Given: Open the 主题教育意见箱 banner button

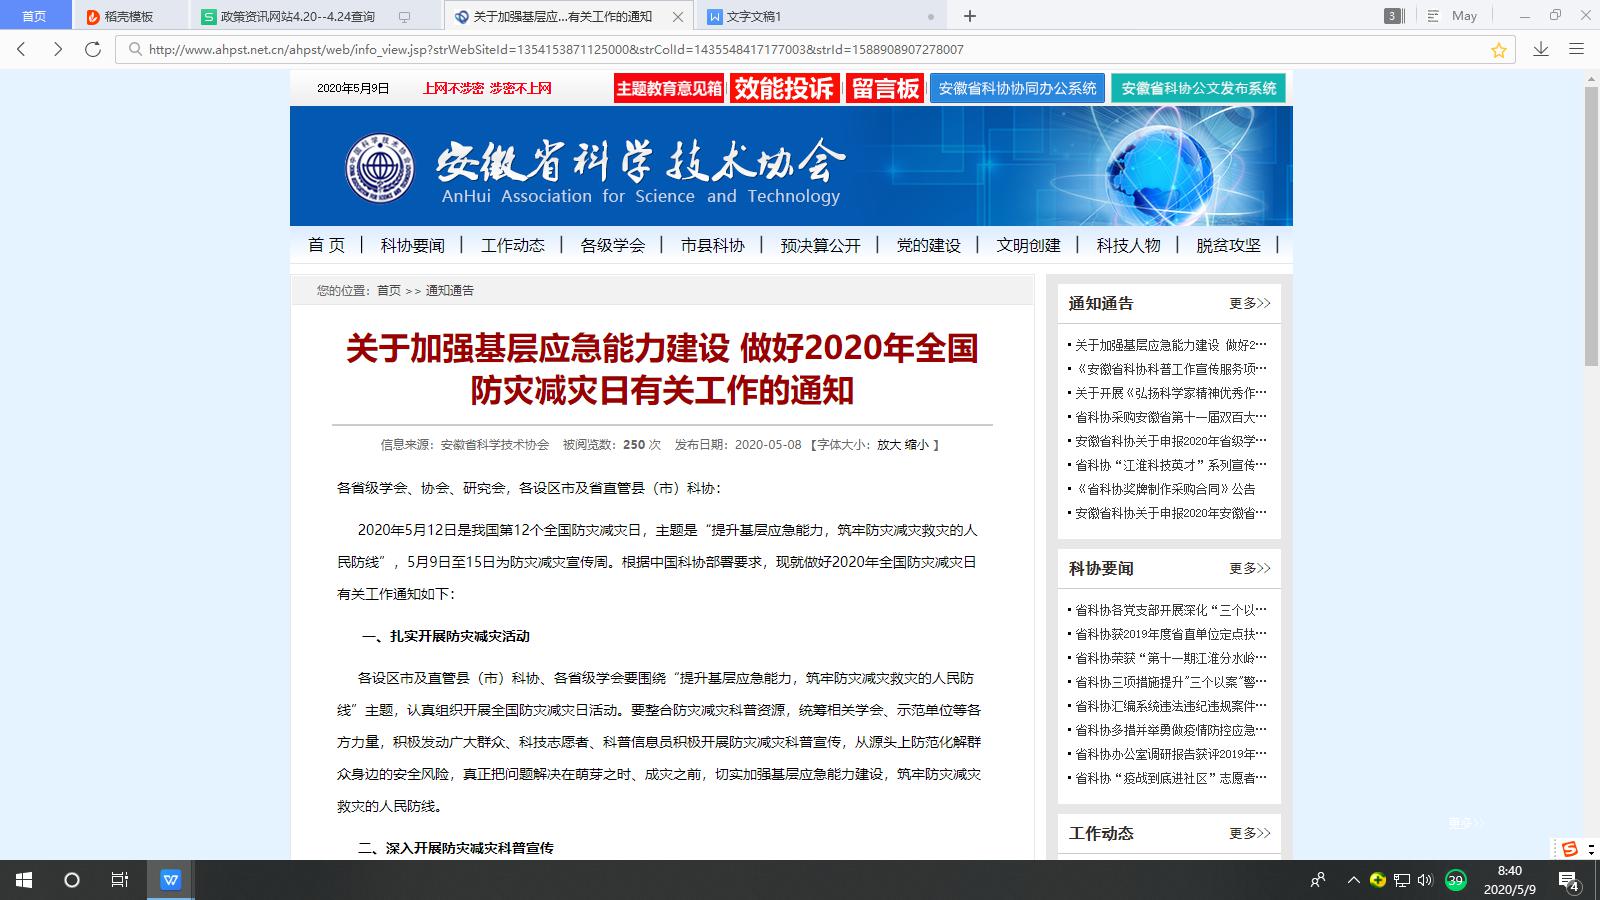Looking at the screenshot, I should (669, 88).
